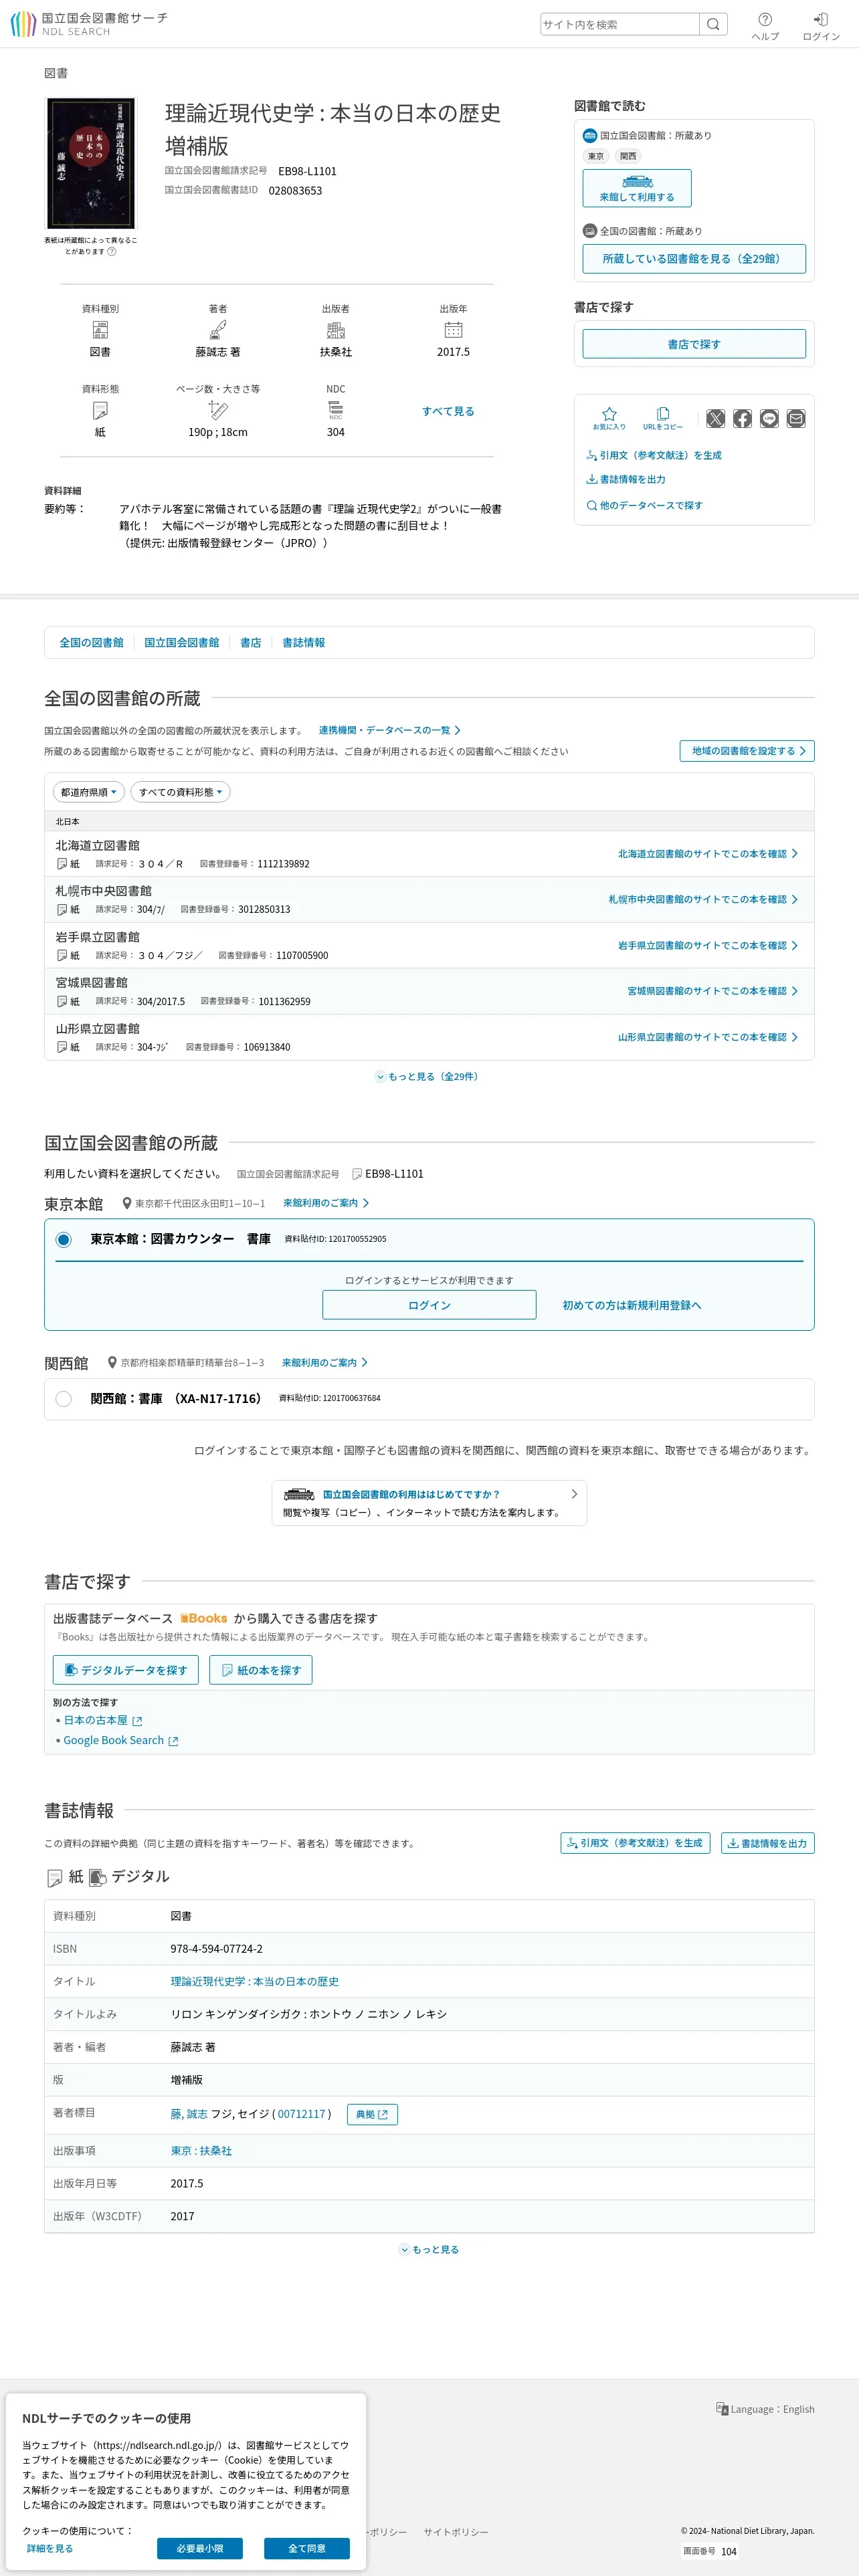This screenshot has height=2576, width=859.
Task: Click the publisher 扶桑社 building icon
Action: pyautogui.click(x=336, y=330)
